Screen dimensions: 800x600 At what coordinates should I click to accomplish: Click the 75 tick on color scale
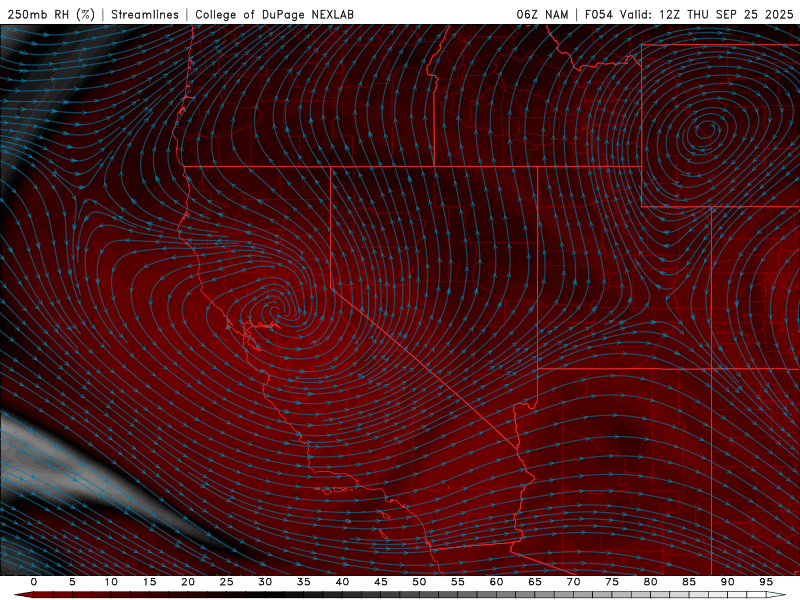coord(612,582)
